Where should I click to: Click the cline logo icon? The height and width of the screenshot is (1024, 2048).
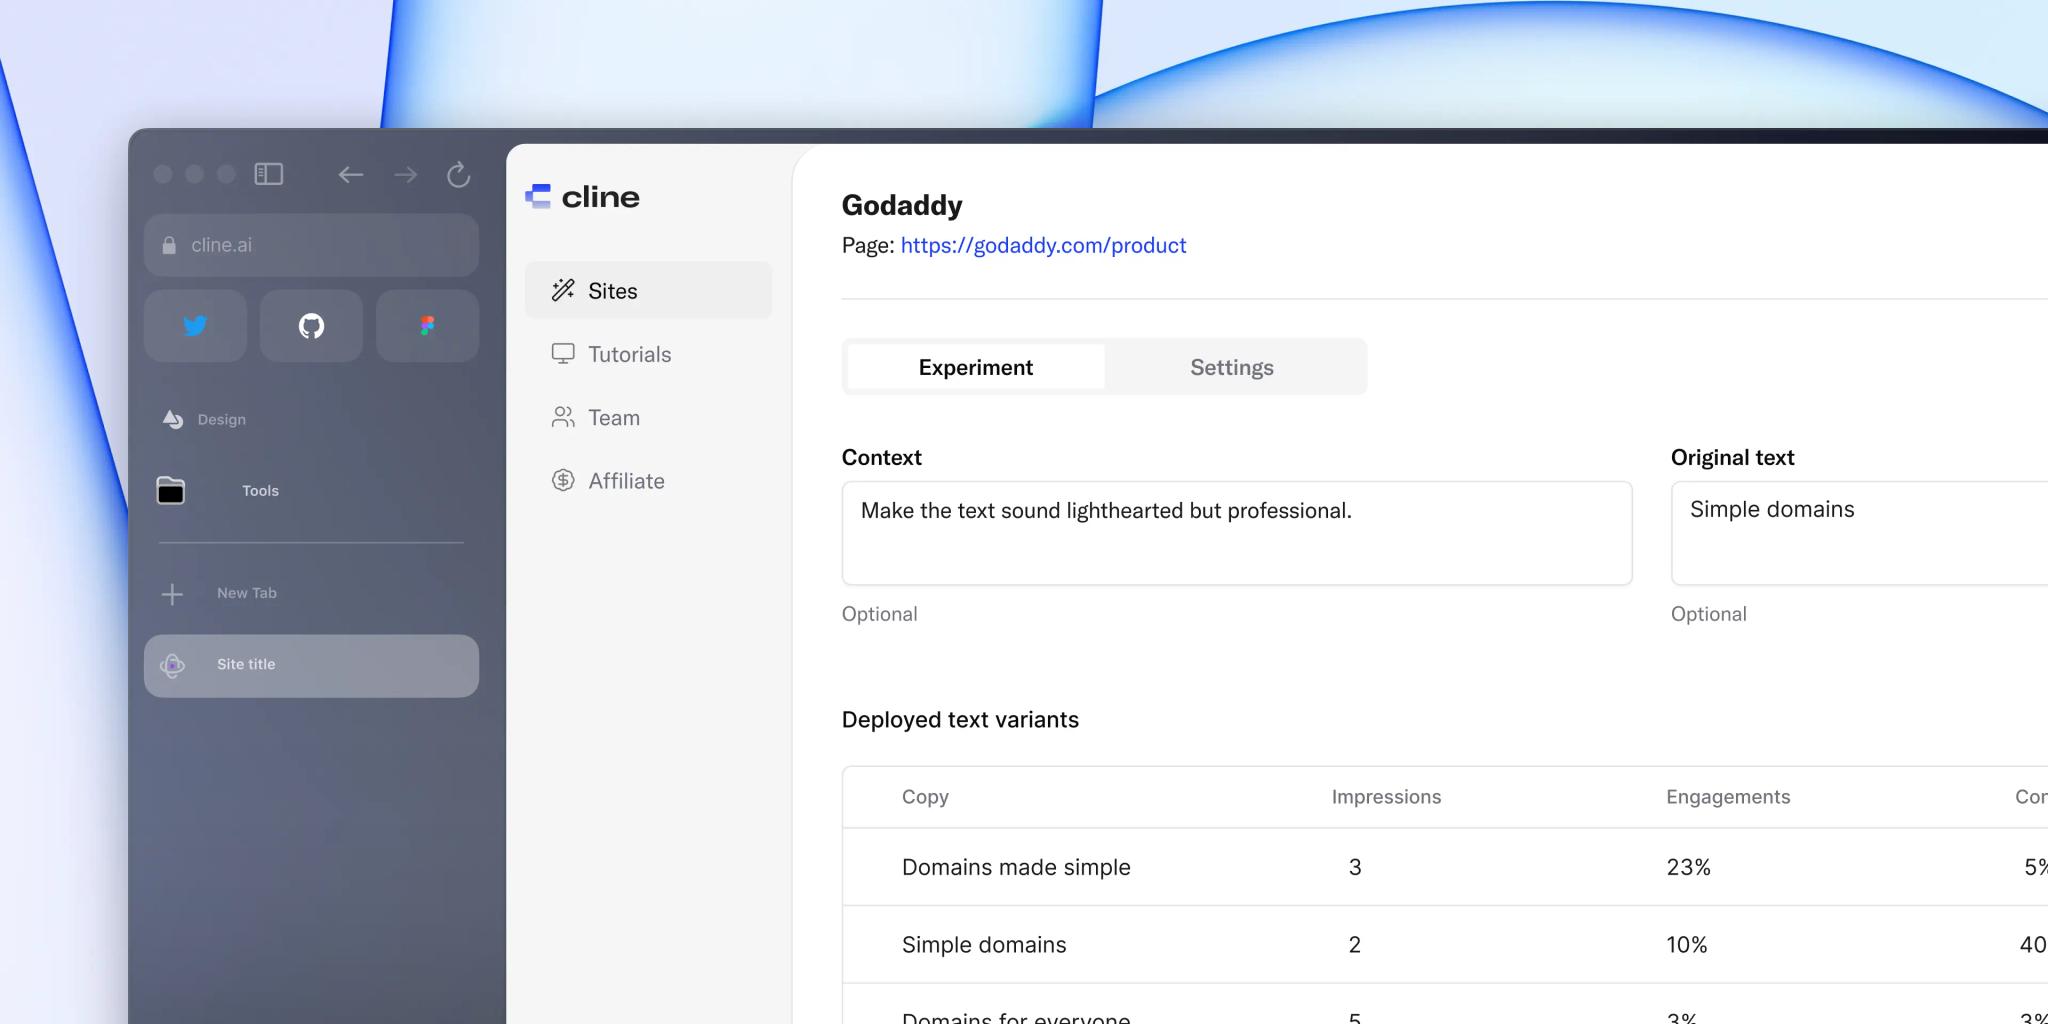tap(538, 196)
